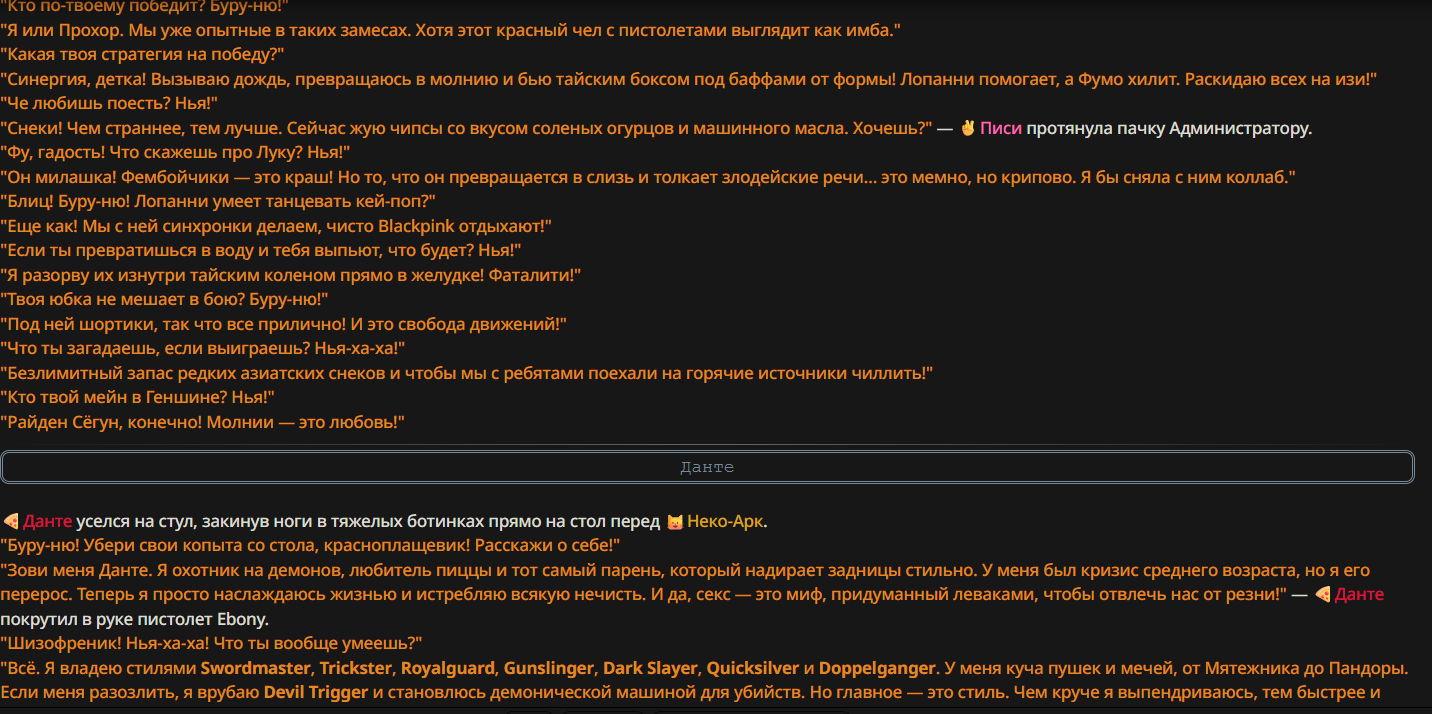Click the orange name 'Неко-Арк'
Viewport: 1432px width, 714px height.
click(726, 521)
